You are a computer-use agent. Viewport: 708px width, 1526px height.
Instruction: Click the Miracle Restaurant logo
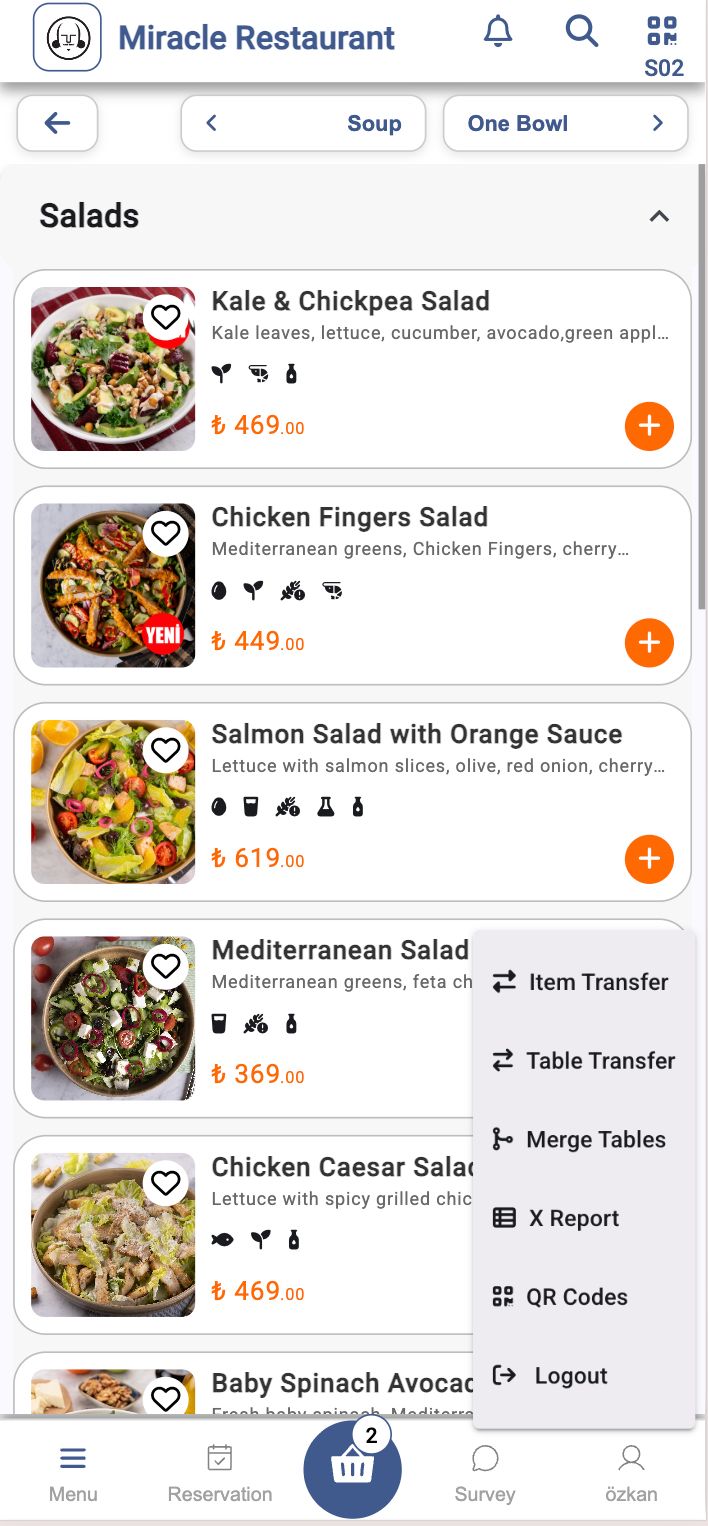click(x=67, y=38)
